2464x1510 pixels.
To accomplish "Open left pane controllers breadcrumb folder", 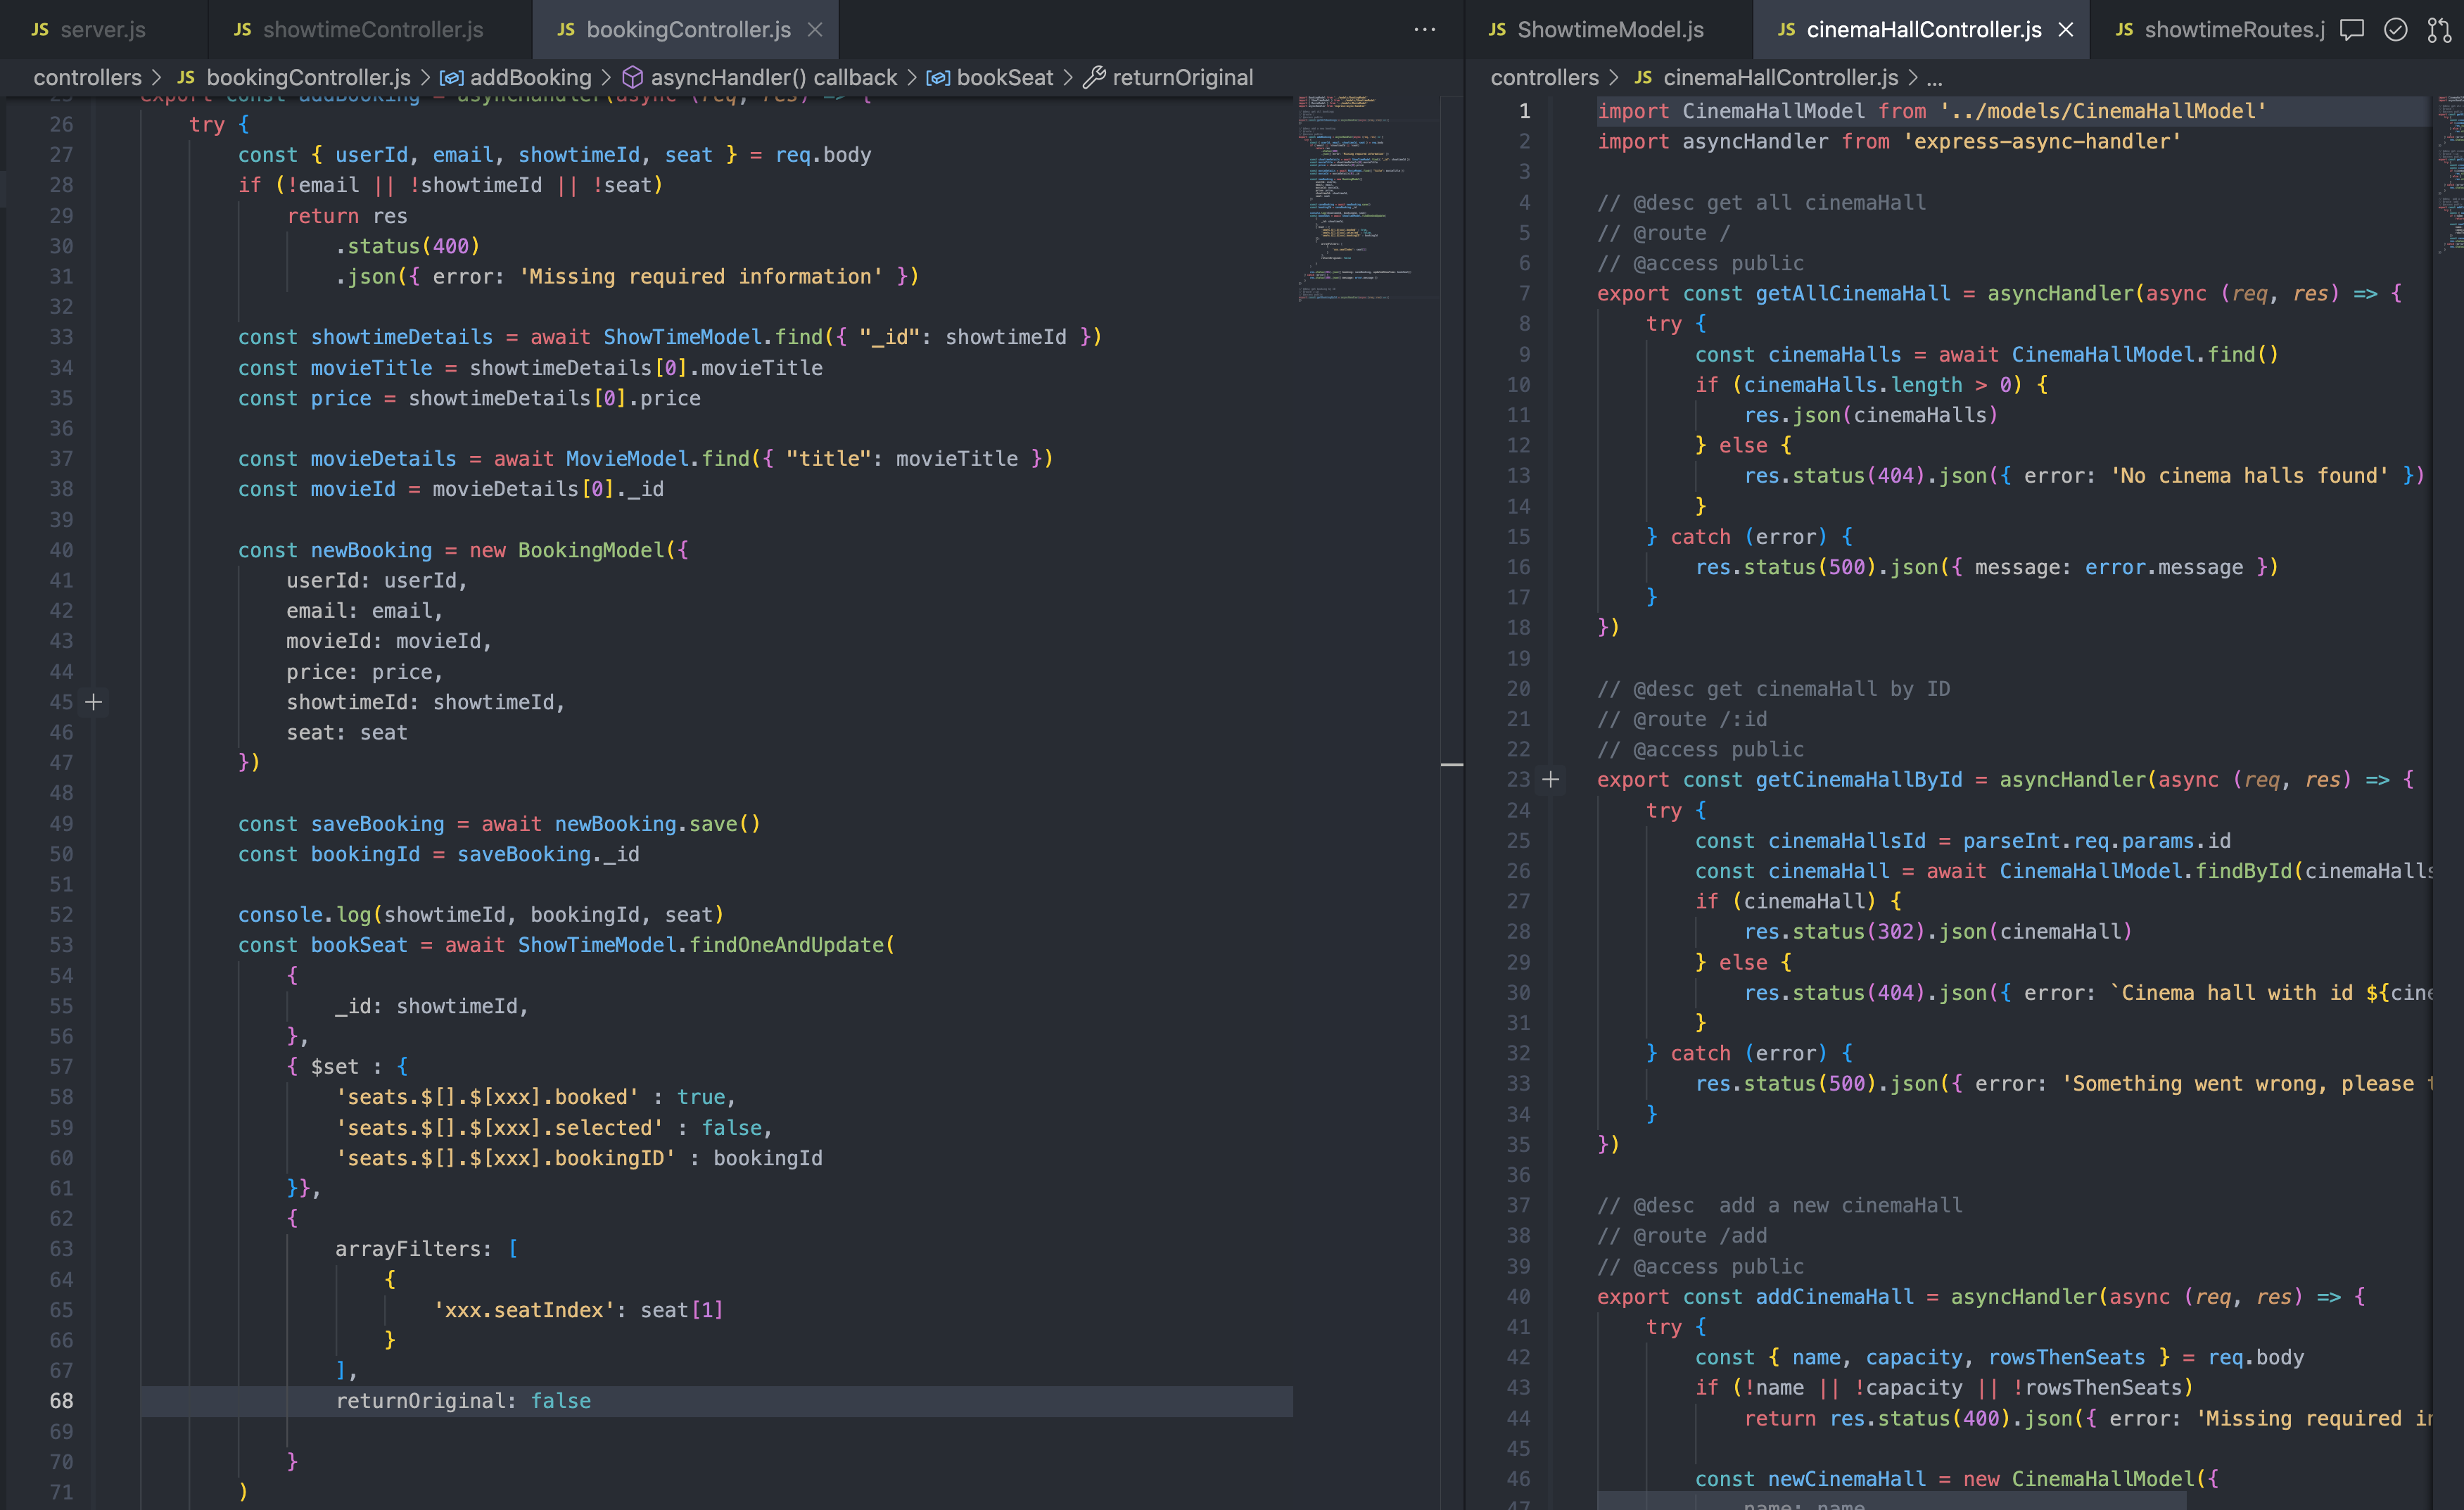I will pos(87,77).
